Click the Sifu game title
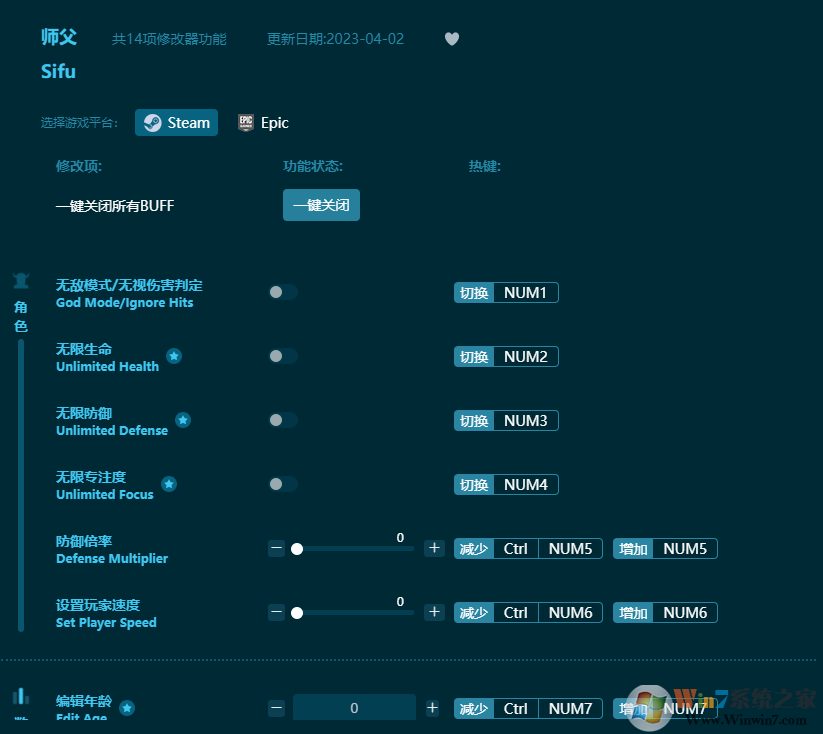Screen dimensions: 823x734 (x=58, y=71)
